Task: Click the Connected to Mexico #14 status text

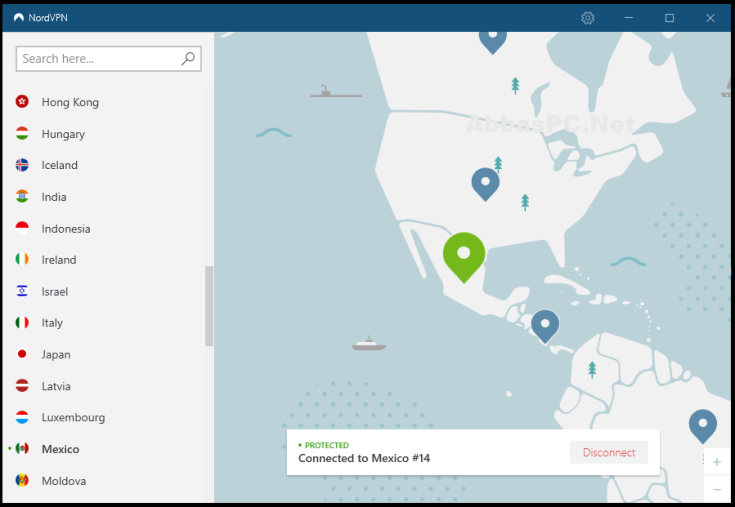Action: 364,458
